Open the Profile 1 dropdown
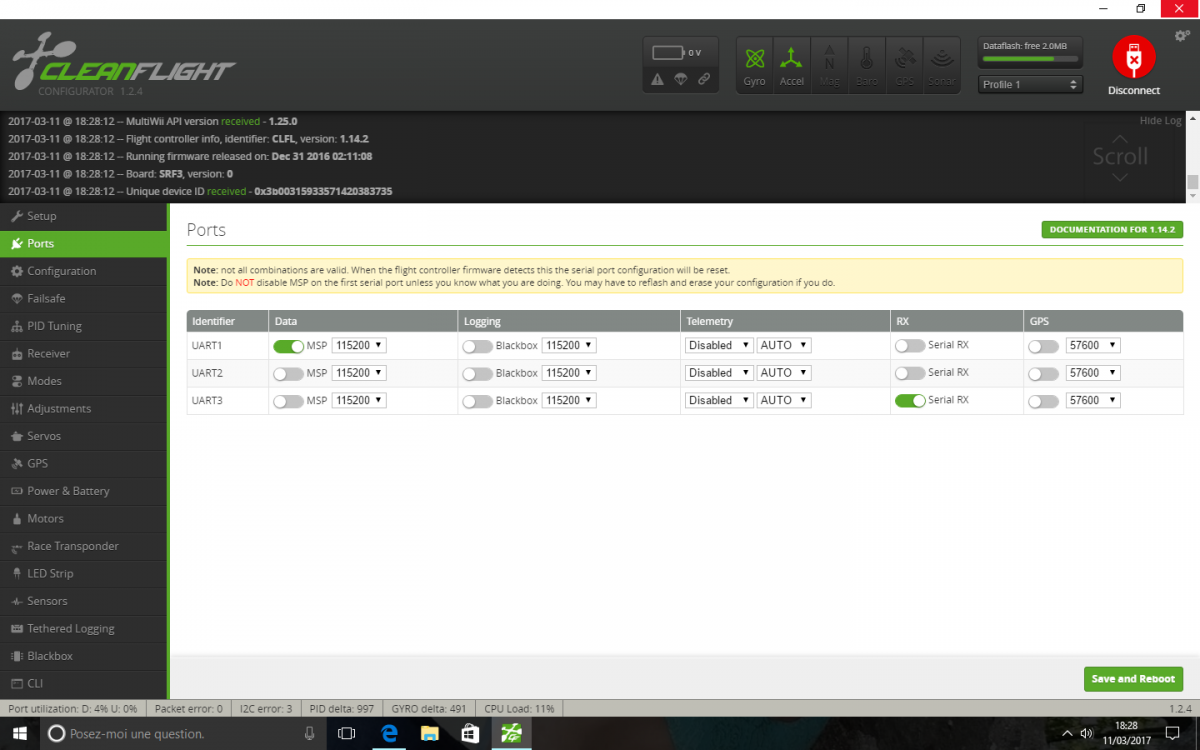This screenshot has height=750, width=1200. point(1030,85)
